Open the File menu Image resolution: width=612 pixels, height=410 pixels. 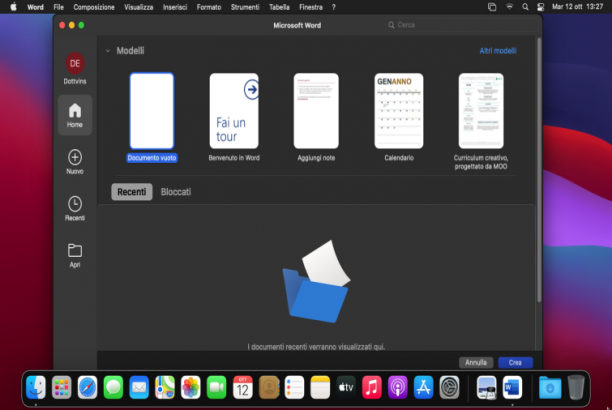(59, 7)
